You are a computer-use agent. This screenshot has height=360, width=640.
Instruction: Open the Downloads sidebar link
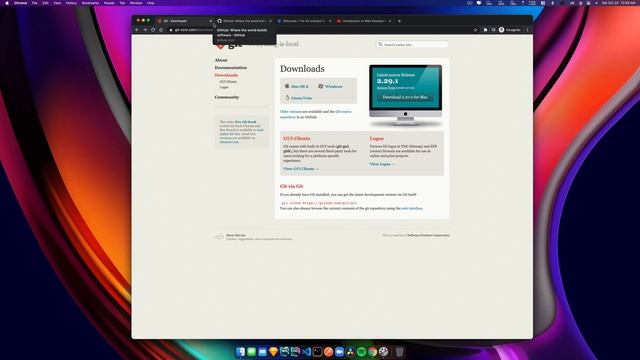coord(226,75)
